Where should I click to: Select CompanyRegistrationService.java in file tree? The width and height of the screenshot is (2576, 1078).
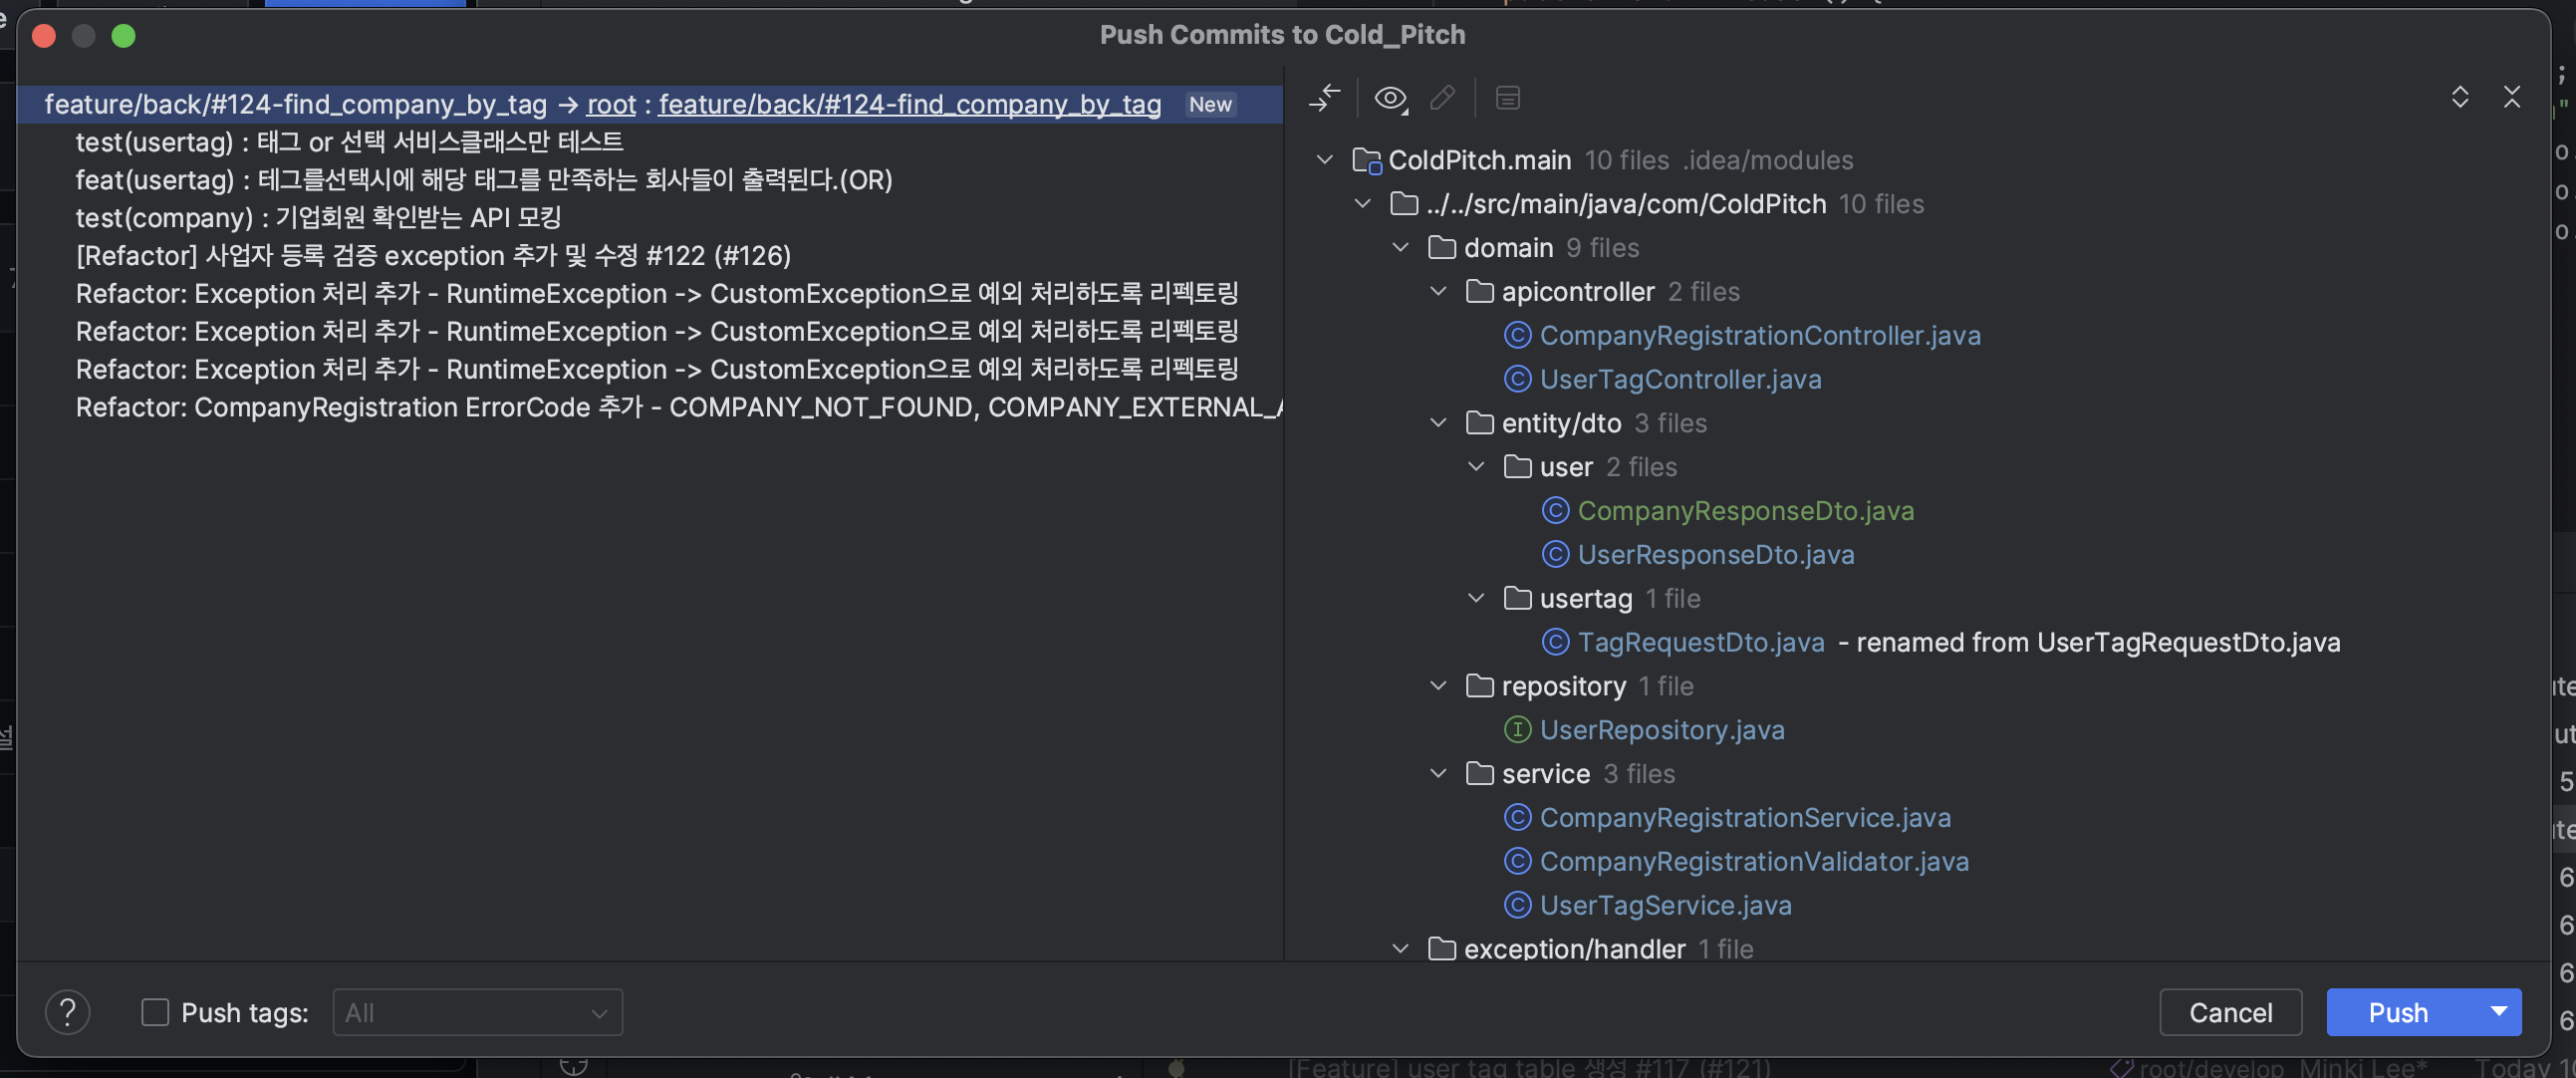(x=1745, y=818)
